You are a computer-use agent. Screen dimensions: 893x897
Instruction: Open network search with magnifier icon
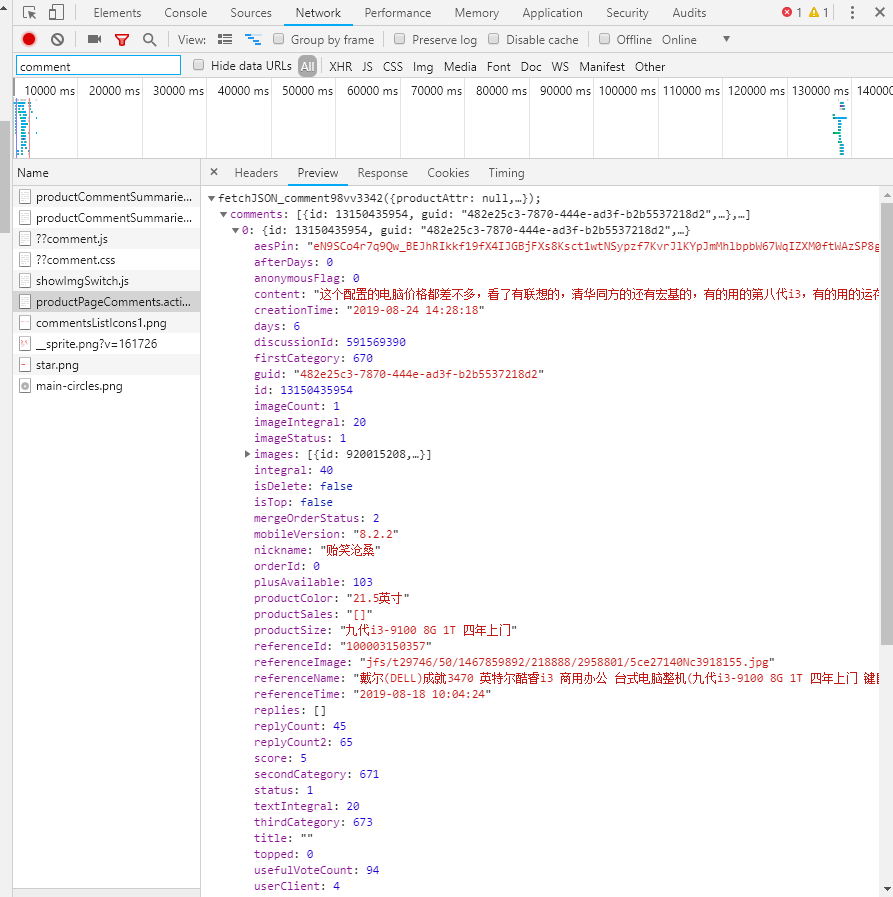coord(149,39)
